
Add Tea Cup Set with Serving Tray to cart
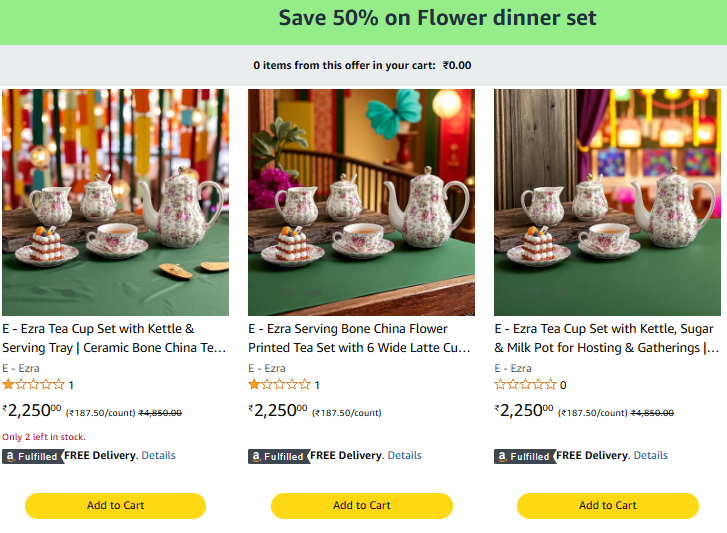coord(115,506)
